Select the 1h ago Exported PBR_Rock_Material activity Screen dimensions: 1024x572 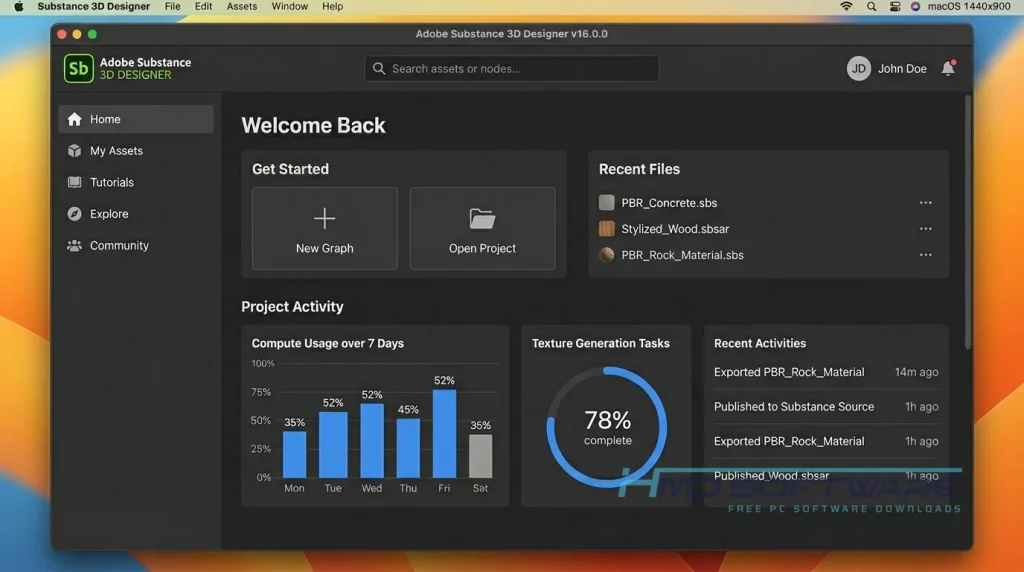(826, 441)
